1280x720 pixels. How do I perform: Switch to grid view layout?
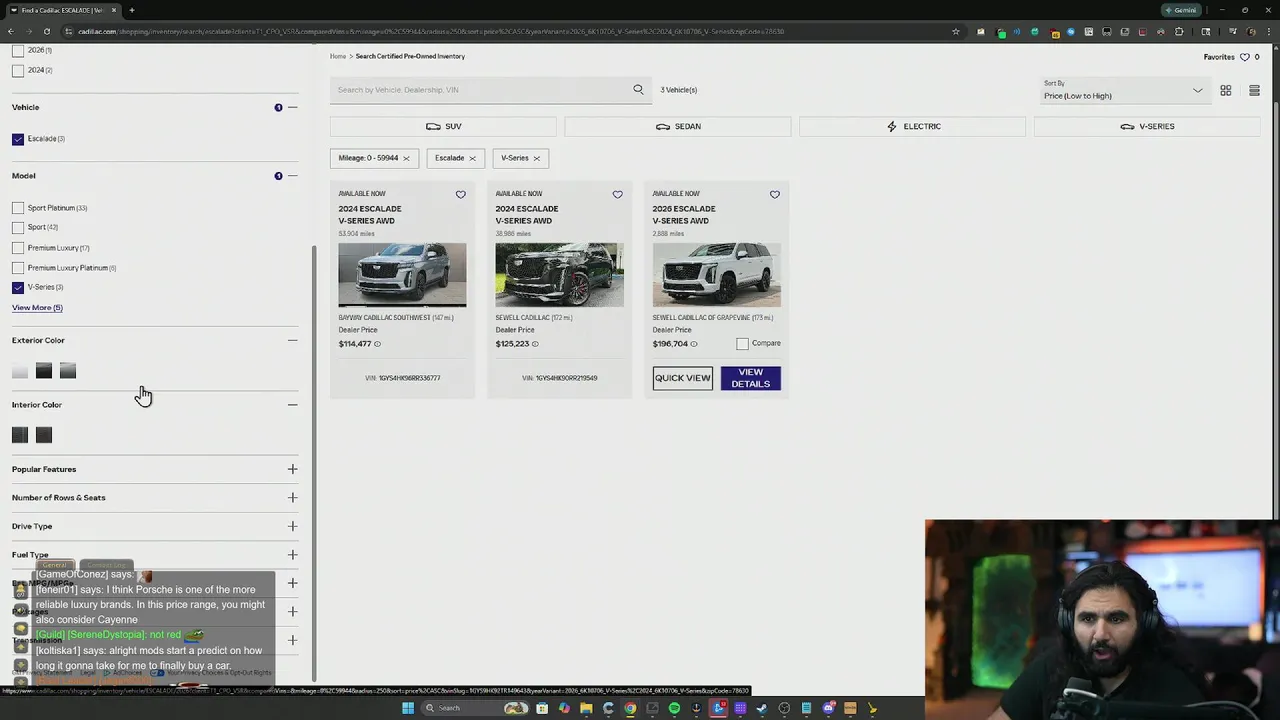tap(1226, 91)
